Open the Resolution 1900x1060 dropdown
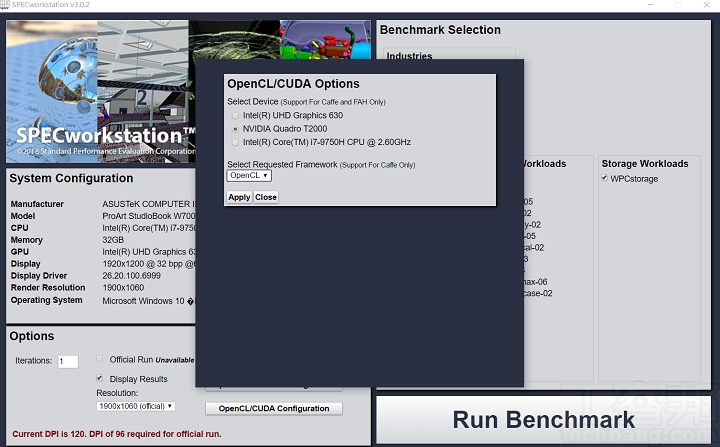 135,406
